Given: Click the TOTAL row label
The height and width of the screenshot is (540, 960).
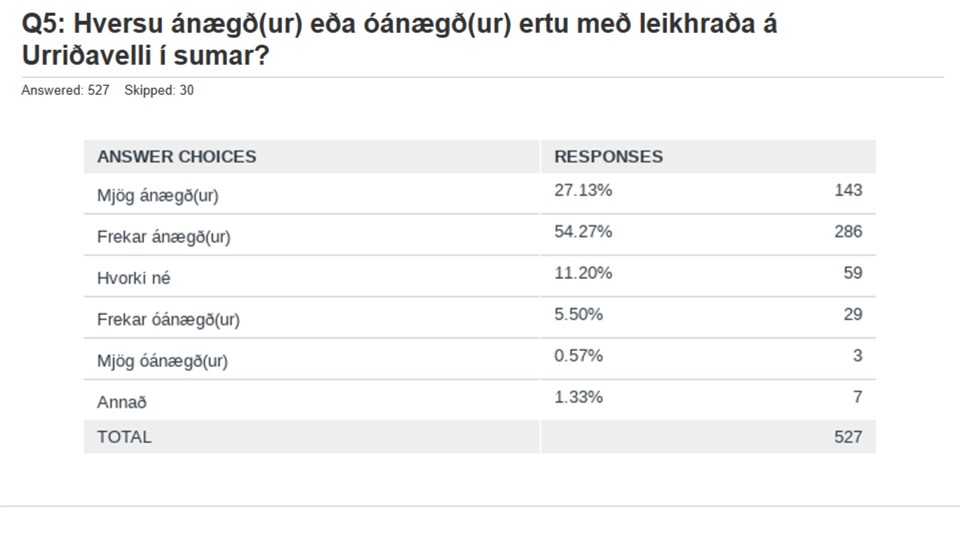Looking at the screenshot, I should (124, 437).
